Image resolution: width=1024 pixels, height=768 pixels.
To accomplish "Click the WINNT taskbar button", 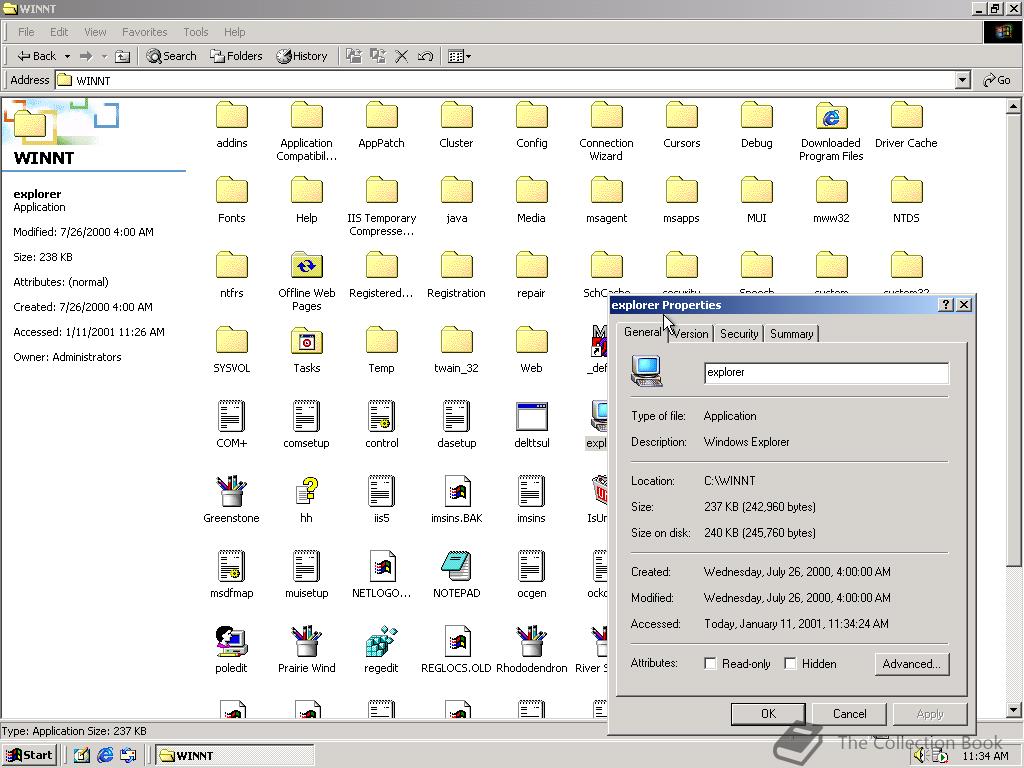I will click(234, 756).
